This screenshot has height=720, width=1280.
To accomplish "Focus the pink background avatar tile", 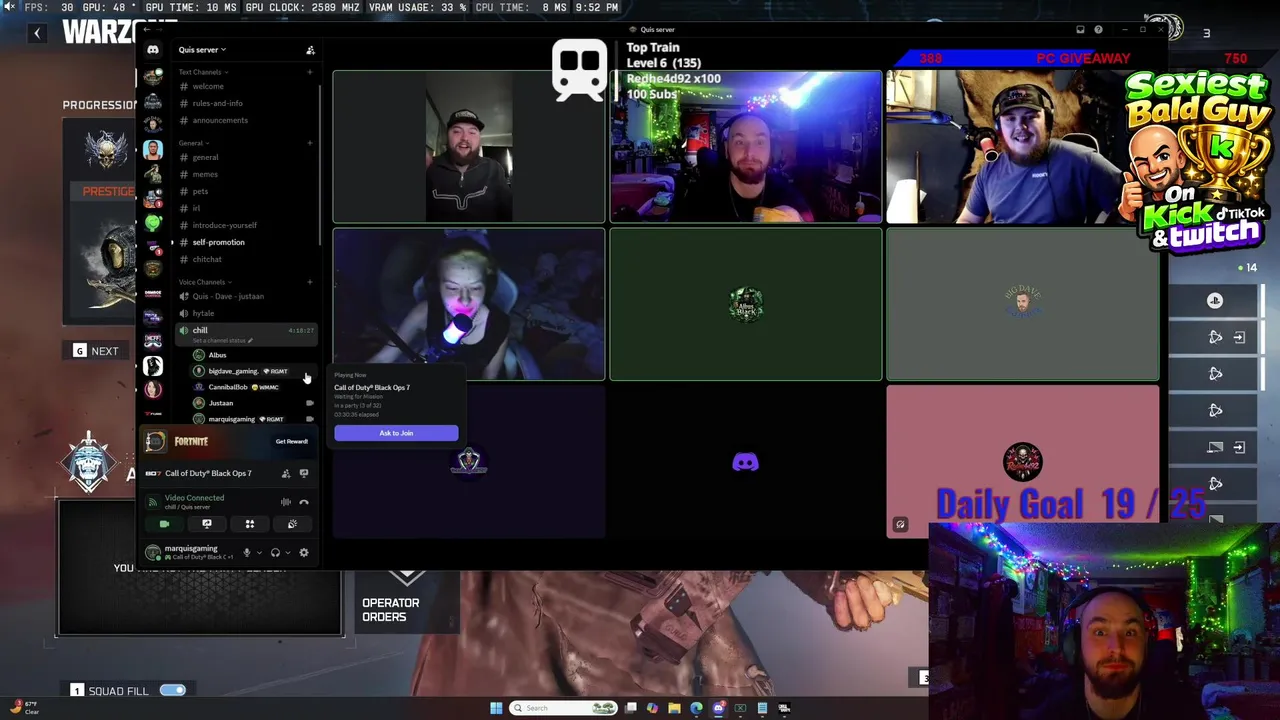I will (1023, 462).
